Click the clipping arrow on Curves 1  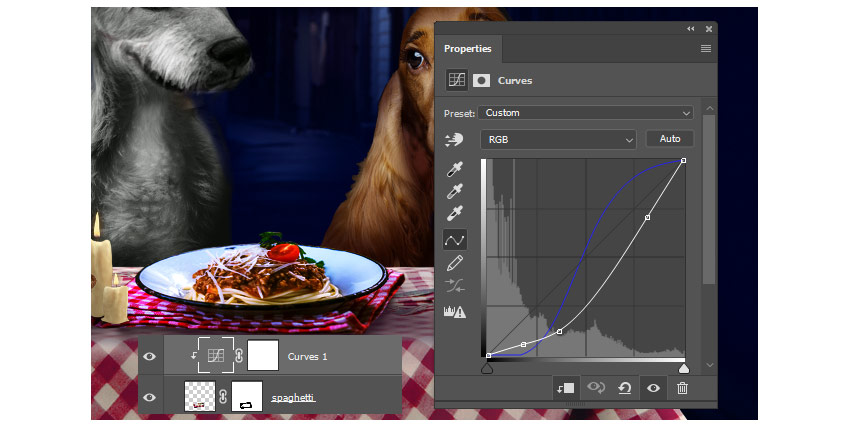click(194, 356)
